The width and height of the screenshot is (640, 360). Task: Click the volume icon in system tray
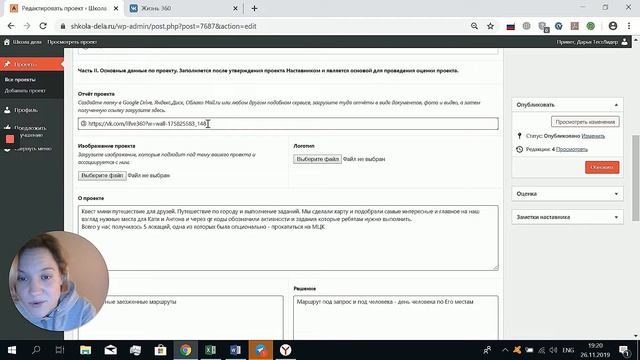[553, 350]
